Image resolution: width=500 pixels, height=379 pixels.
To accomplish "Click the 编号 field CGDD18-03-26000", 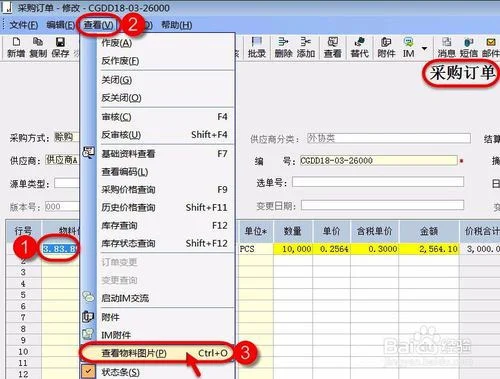I will [x=378, y=161].
